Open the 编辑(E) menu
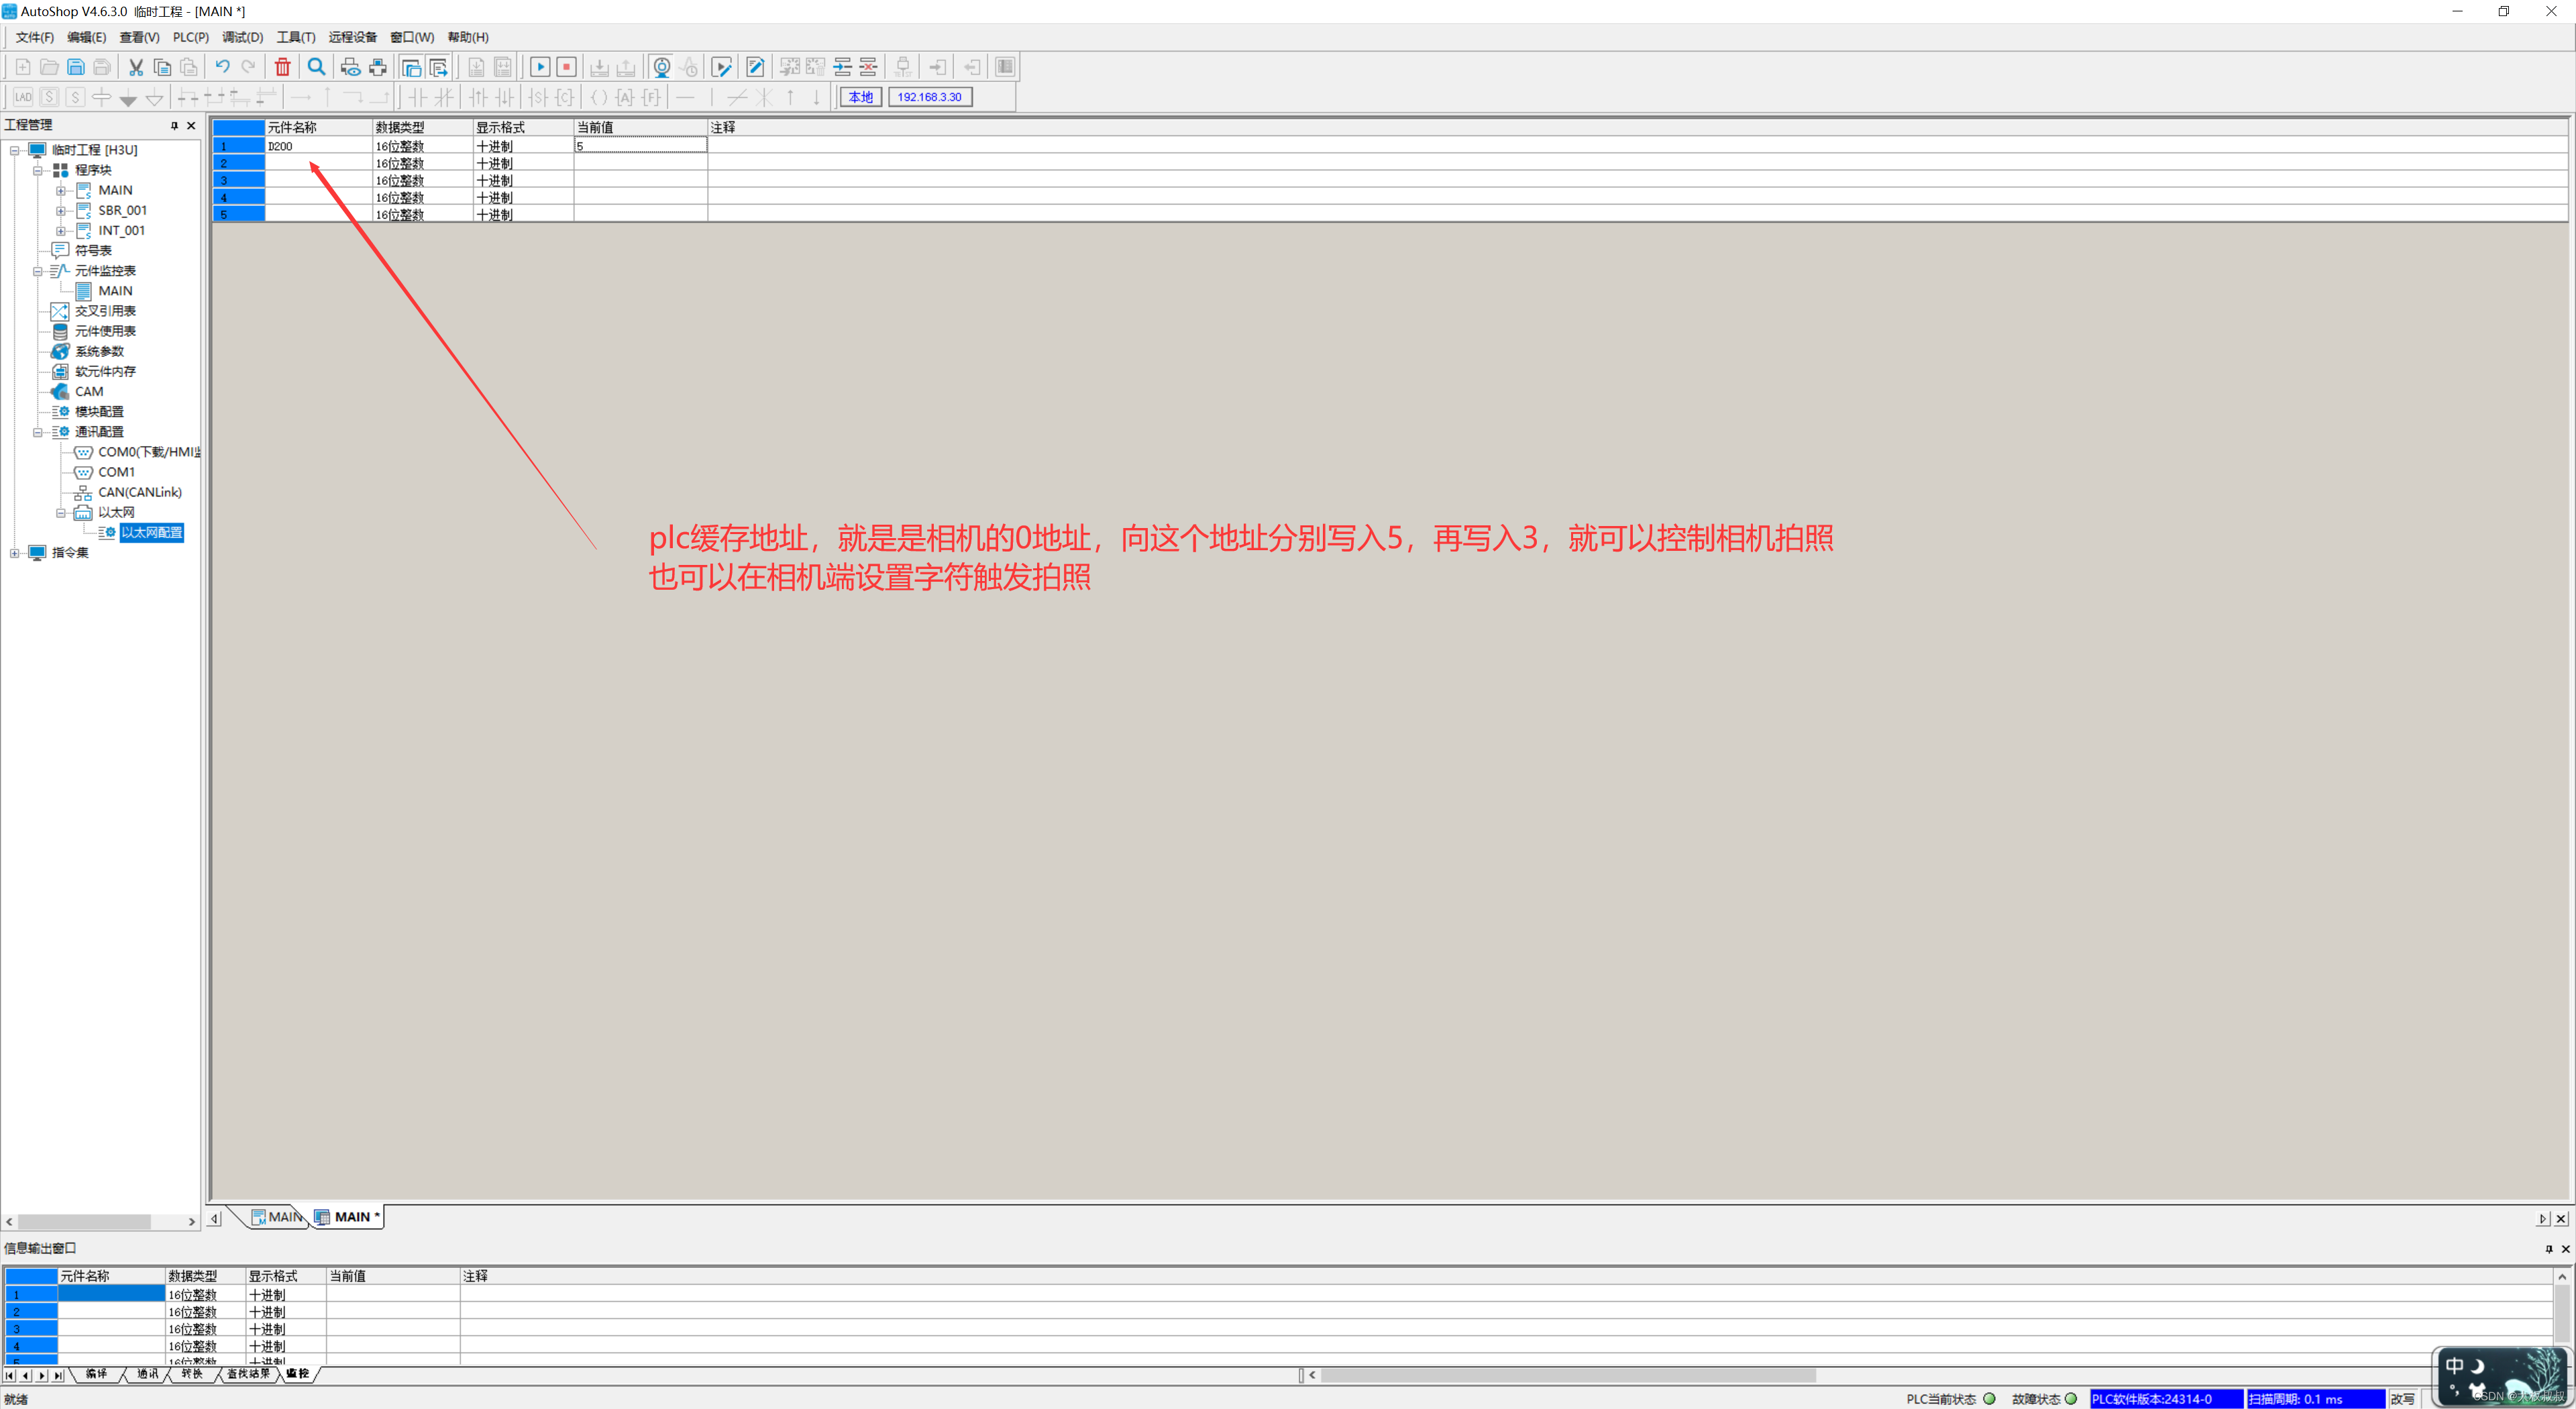This screenshot has width=2576, height=1409. tap(87, 37)
